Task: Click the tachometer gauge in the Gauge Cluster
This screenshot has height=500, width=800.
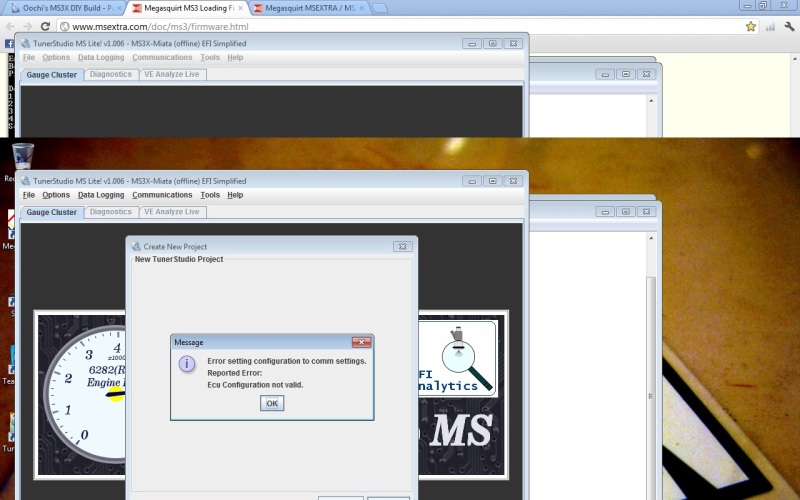Action: tap(85, 395)
